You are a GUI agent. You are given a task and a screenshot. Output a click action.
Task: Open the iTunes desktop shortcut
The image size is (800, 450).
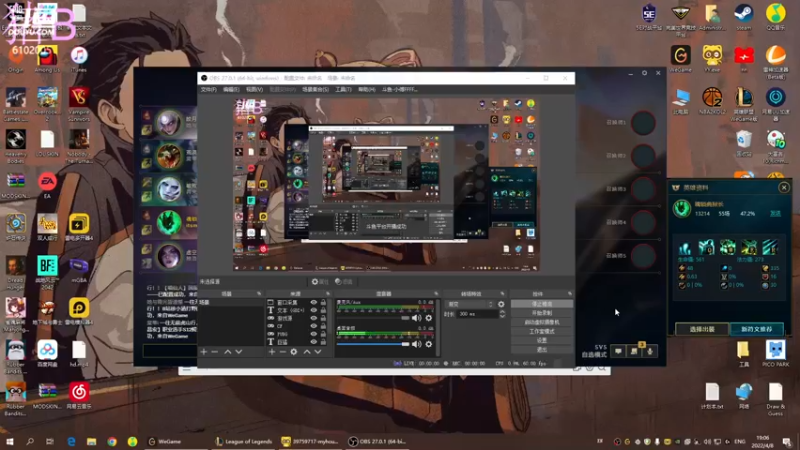(79, 59)
